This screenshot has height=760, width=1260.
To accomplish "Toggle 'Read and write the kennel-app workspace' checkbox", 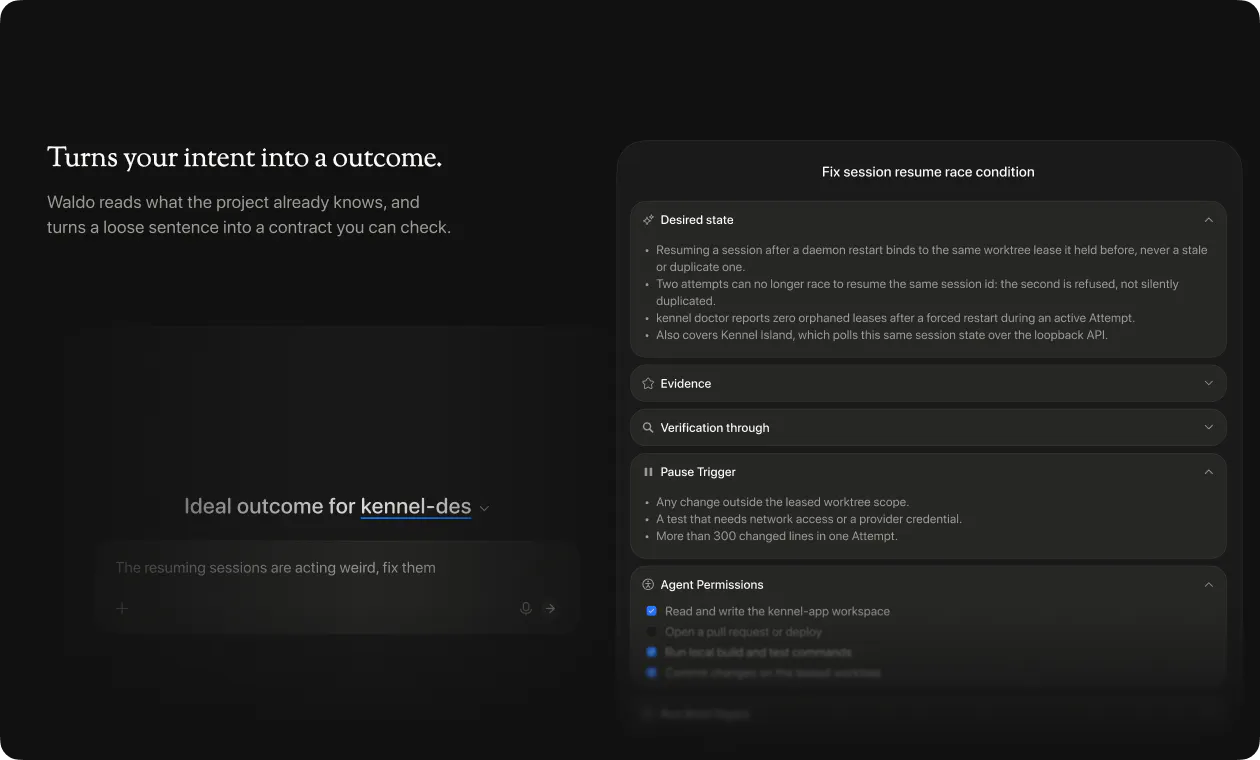I will click(652, 611).
